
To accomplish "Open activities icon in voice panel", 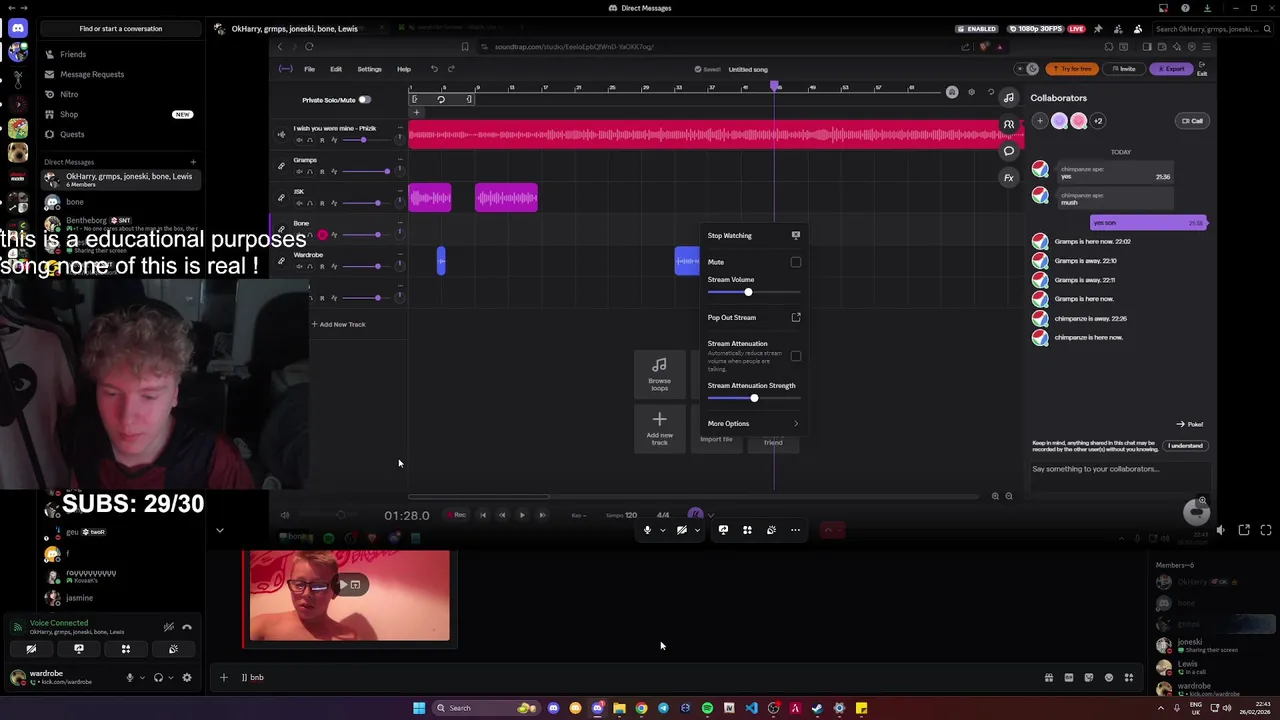I will pyautogui.click(x=126, y=649).
